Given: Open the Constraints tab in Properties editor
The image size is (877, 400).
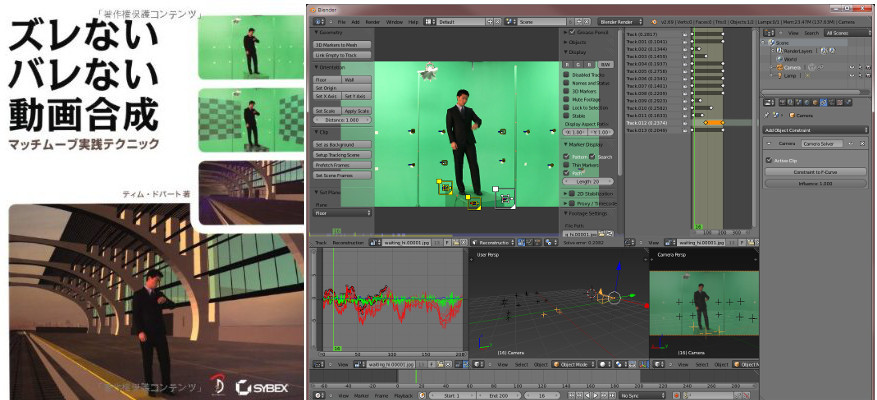Looking at the screenshot, I should tap(823, 102).
